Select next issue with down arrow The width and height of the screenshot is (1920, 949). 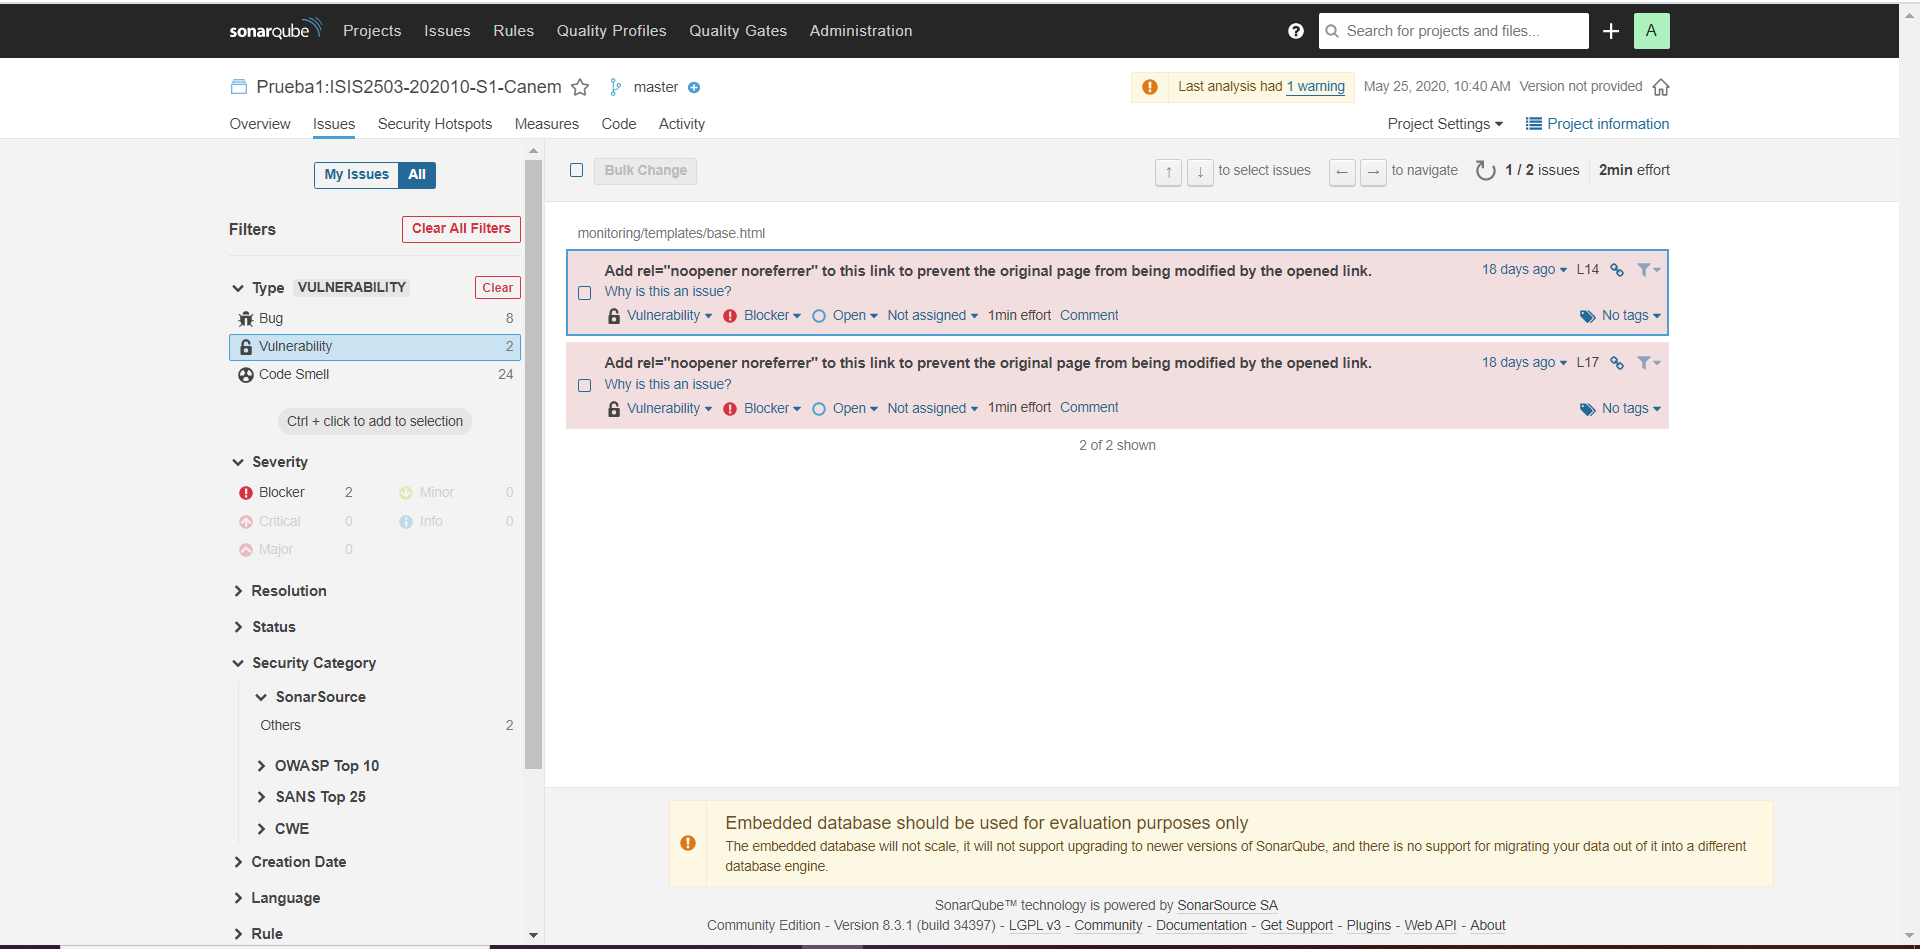[1200, 172]
